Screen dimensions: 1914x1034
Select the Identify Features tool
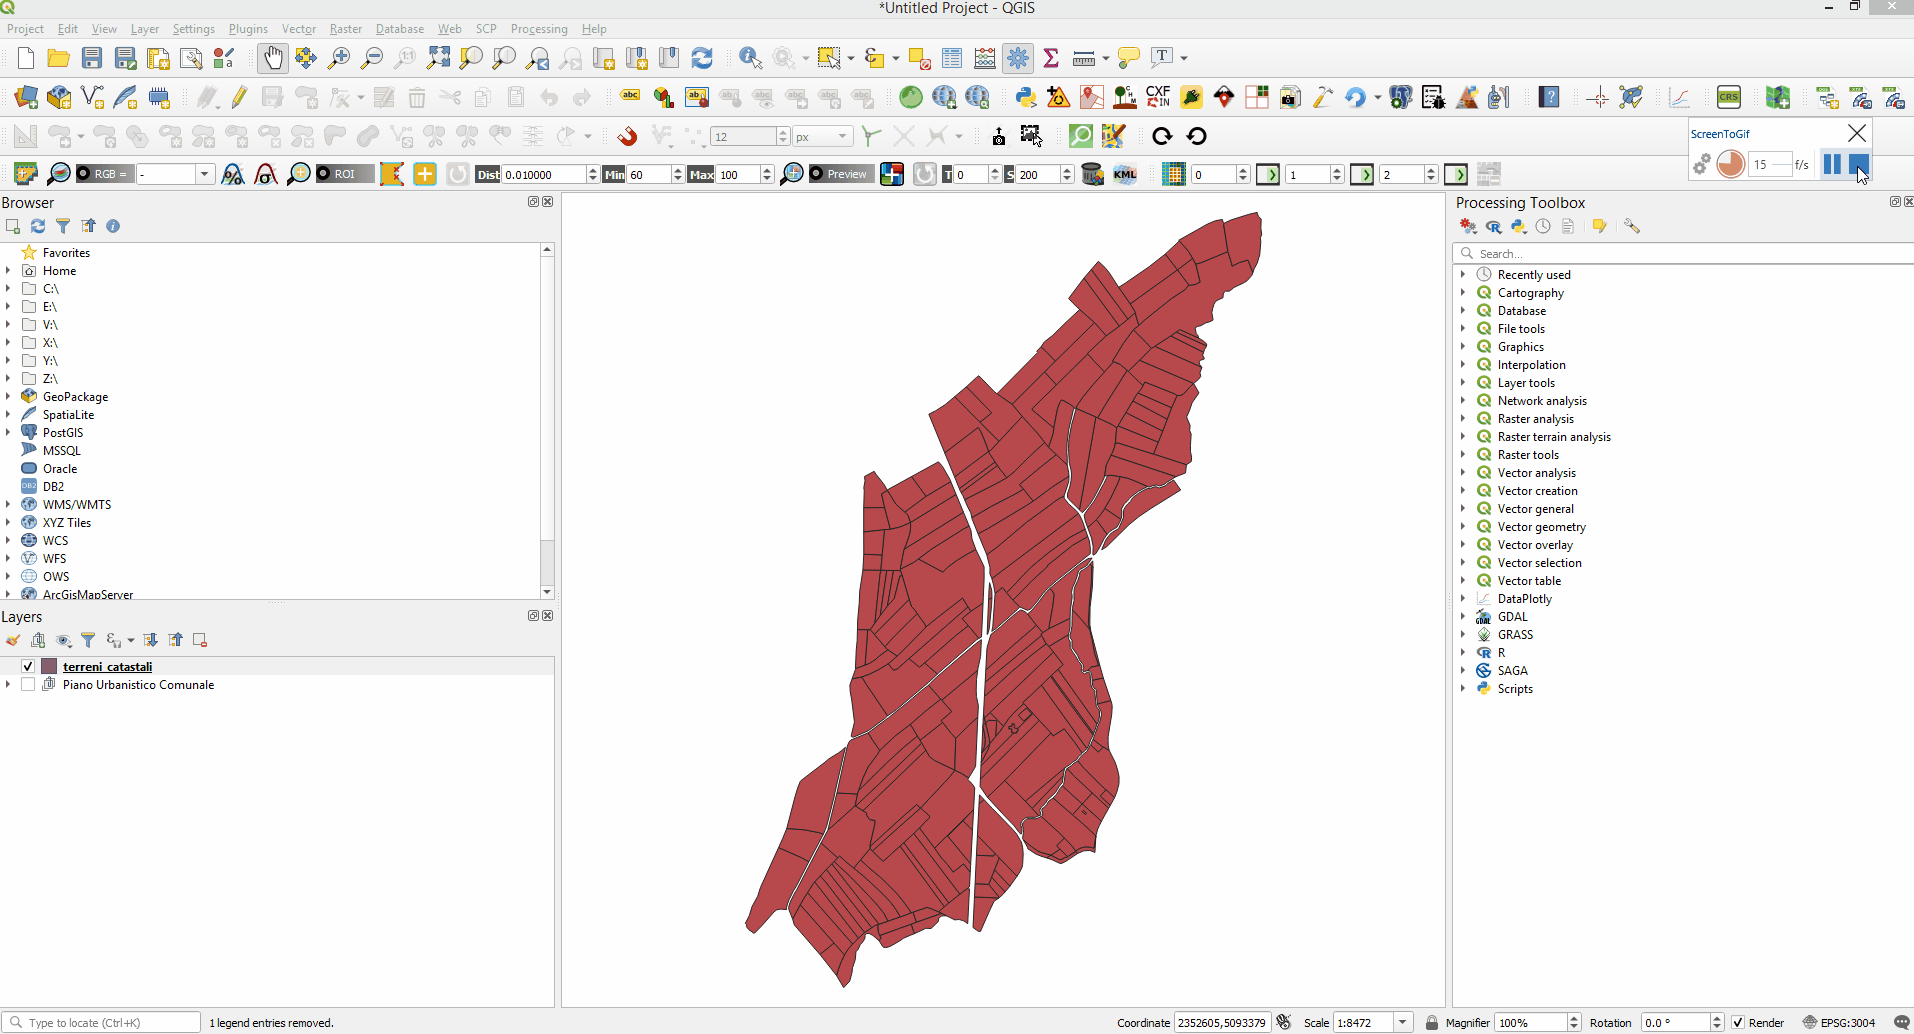point(750,58)
